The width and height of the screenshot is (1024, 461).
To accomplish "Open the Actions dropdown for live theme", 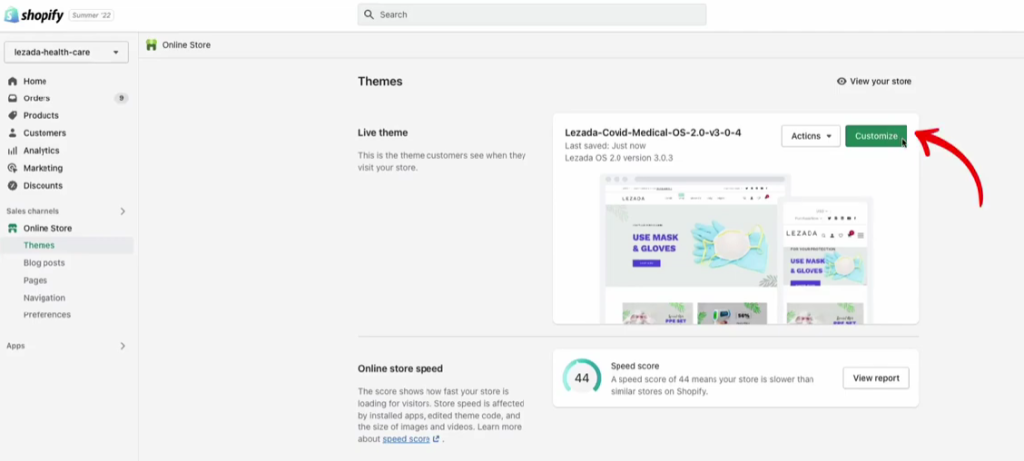I will pos(810,136).
